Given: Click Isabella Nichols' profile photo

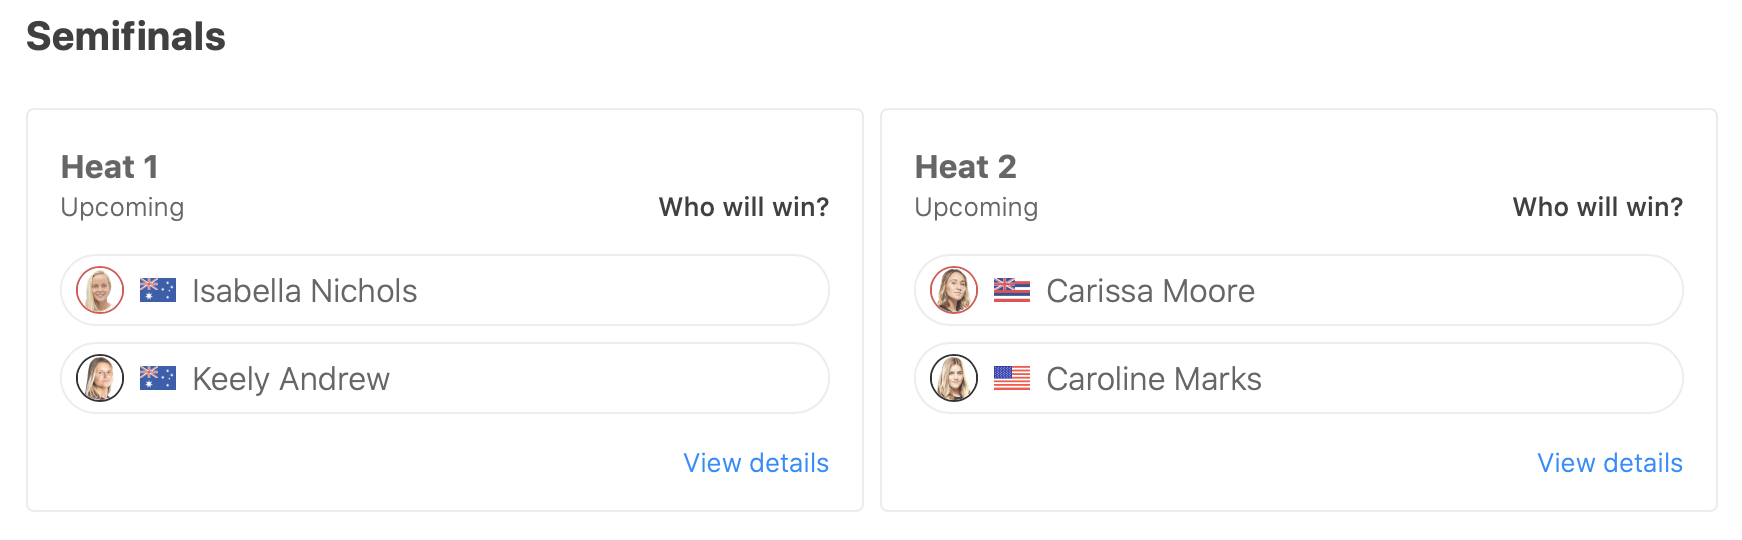Looking at the screenshot, I should [x=100, y=290].
